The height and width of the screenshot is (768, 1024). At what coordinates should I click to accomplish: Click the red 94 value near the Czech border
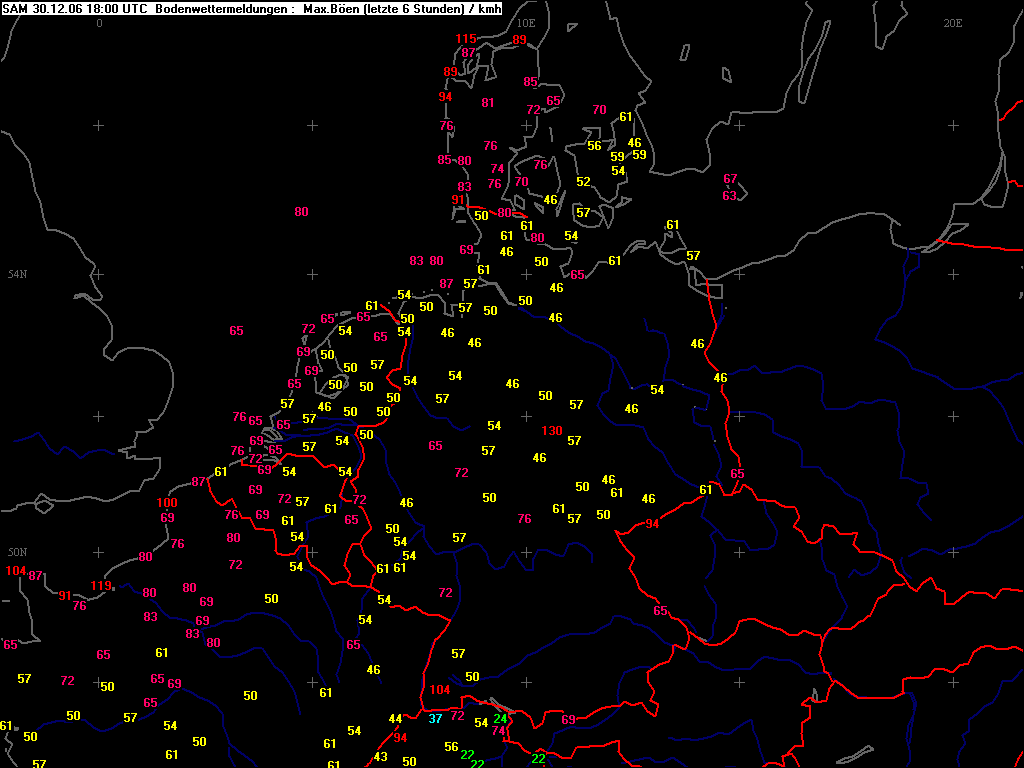(x=652, y=524)
